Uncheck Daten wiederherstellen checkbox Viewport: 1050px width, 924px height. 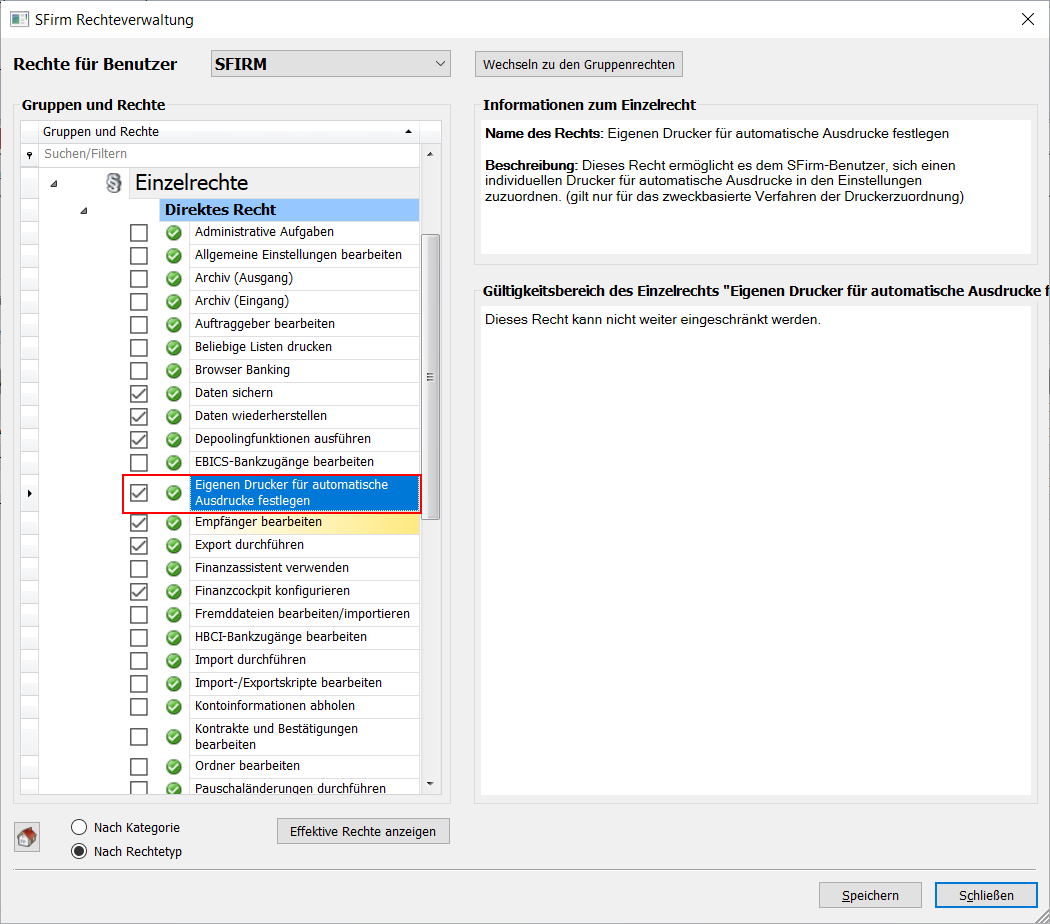click(x=139, y=416)
